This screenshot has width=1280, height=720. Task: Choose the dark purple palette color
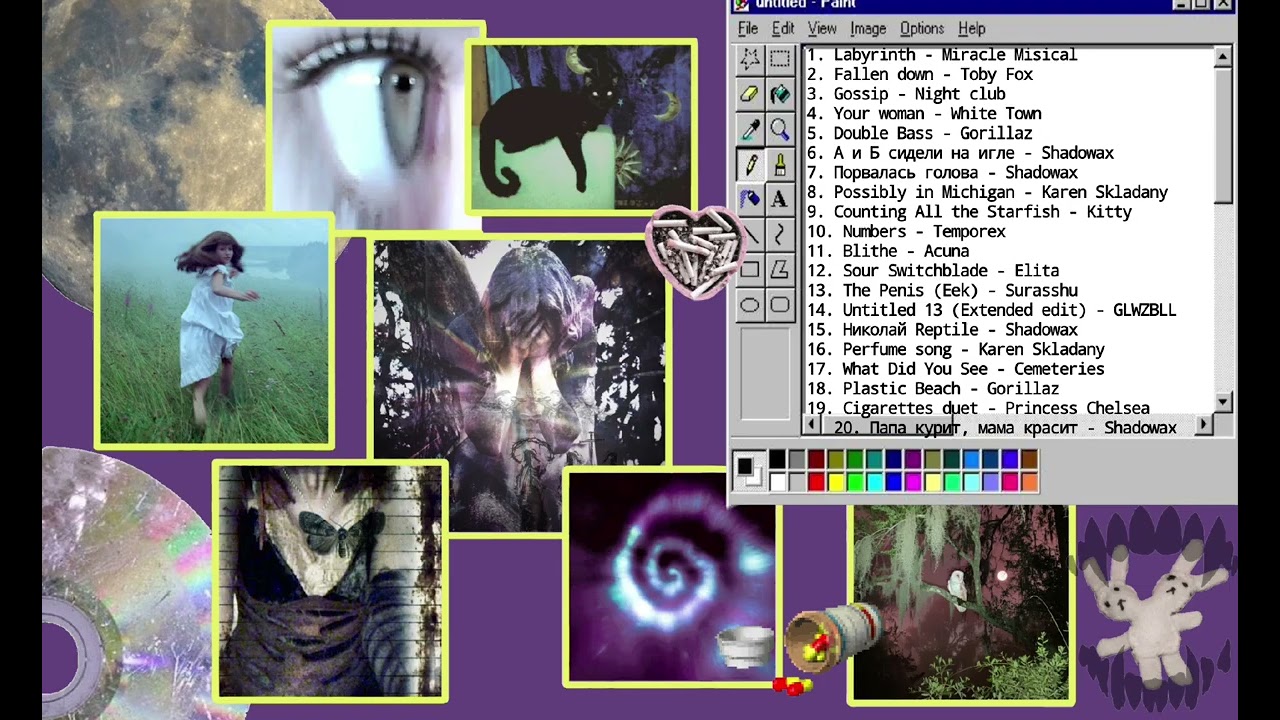pyautogui.click(x=913, y=459)
